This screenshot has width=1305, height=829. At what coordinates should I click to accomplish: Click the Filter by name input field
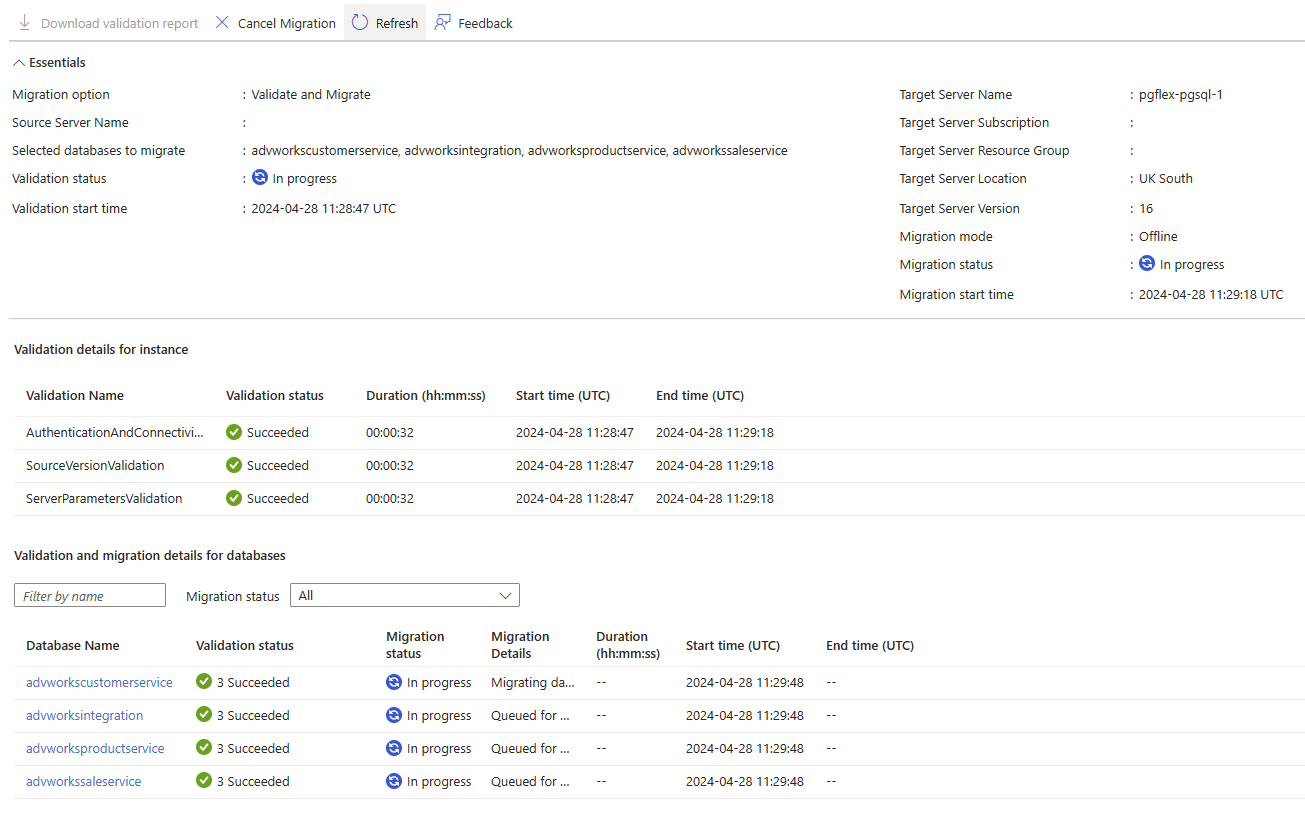89,594
